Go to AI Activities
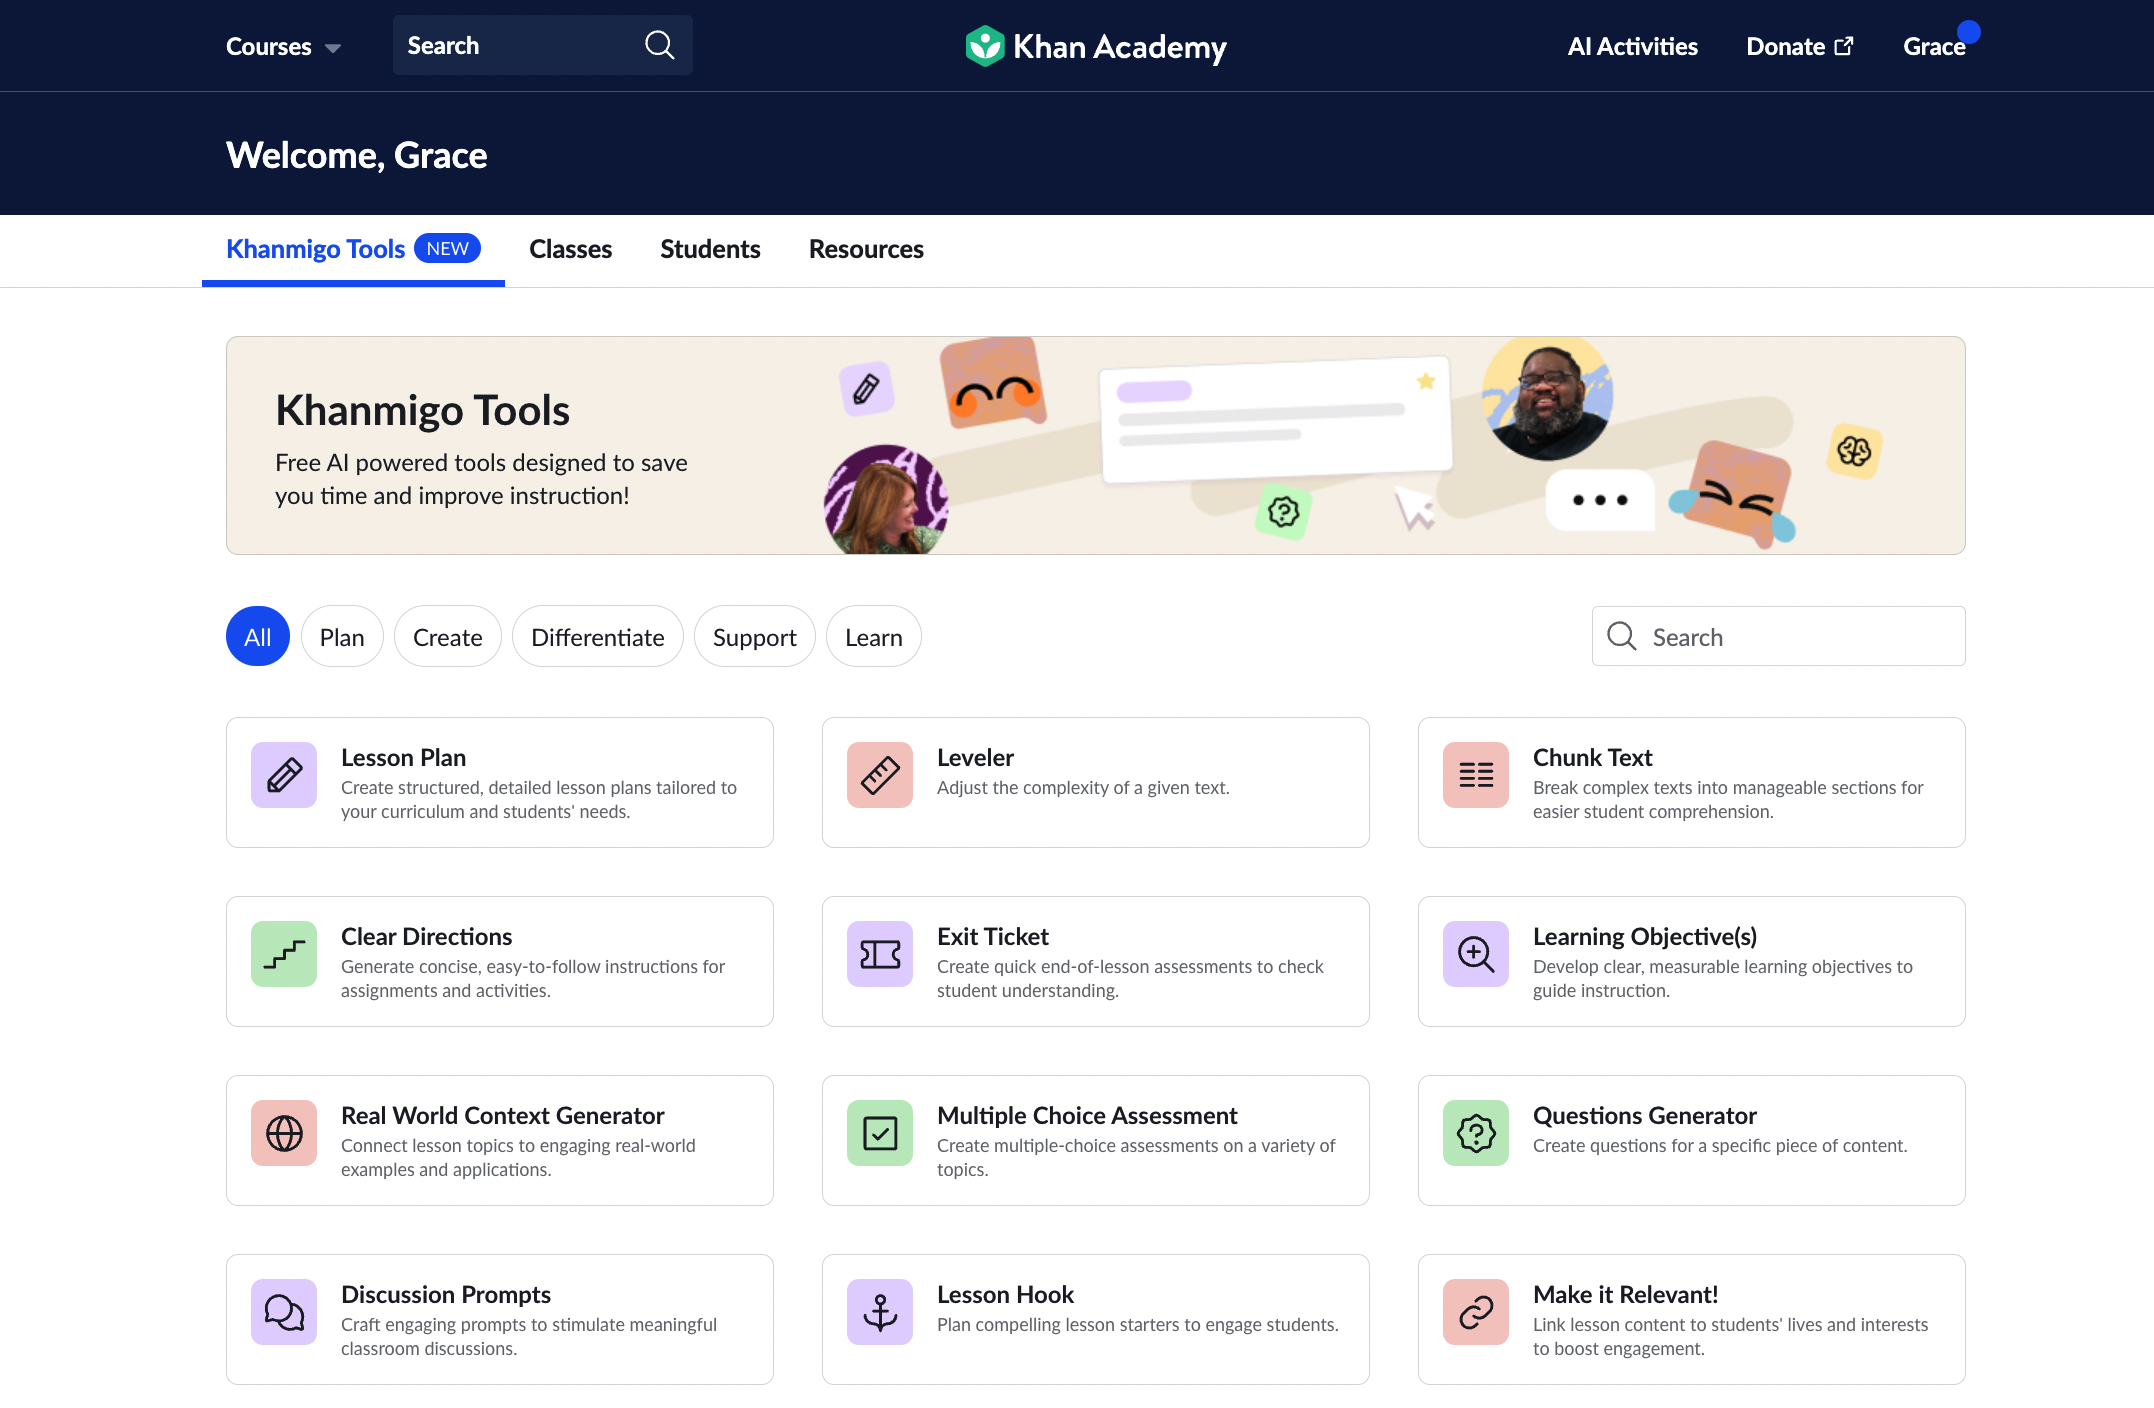This screenshot has height=1408, width=2154. [1632, 47]
